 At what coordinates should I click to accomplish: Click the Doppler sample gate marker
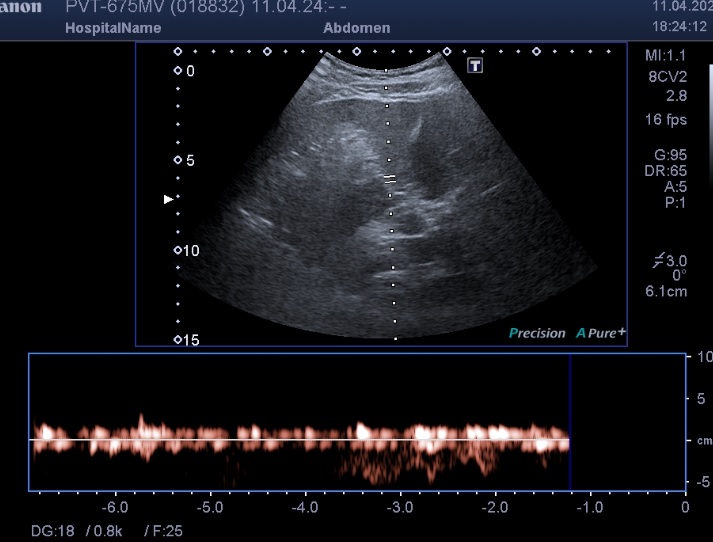pyautogui.click(x=390, y=178)
